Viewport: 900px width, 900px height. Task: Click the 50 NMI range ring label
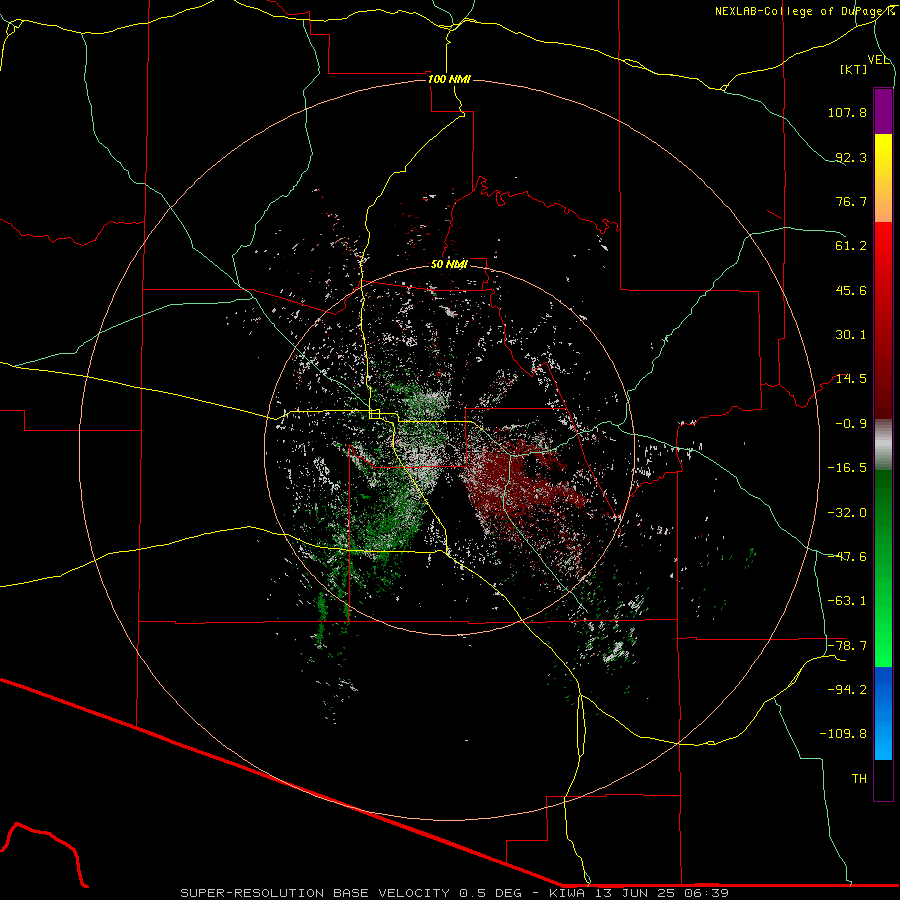click(x=449, y=264)
